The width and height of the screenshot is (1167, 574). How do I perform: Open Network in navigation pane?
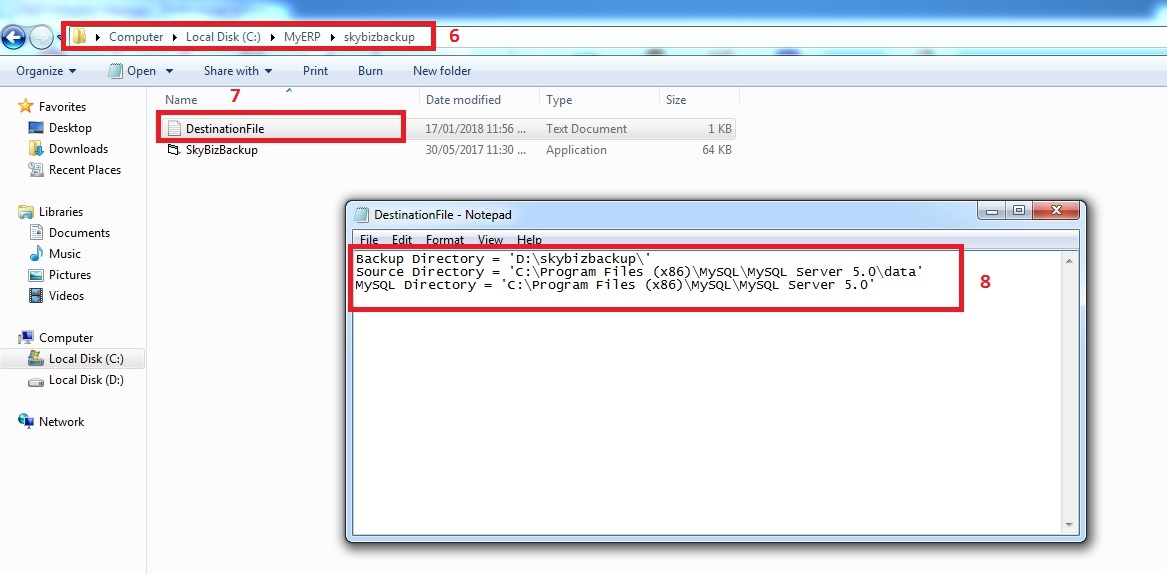[x=61, y=422]
